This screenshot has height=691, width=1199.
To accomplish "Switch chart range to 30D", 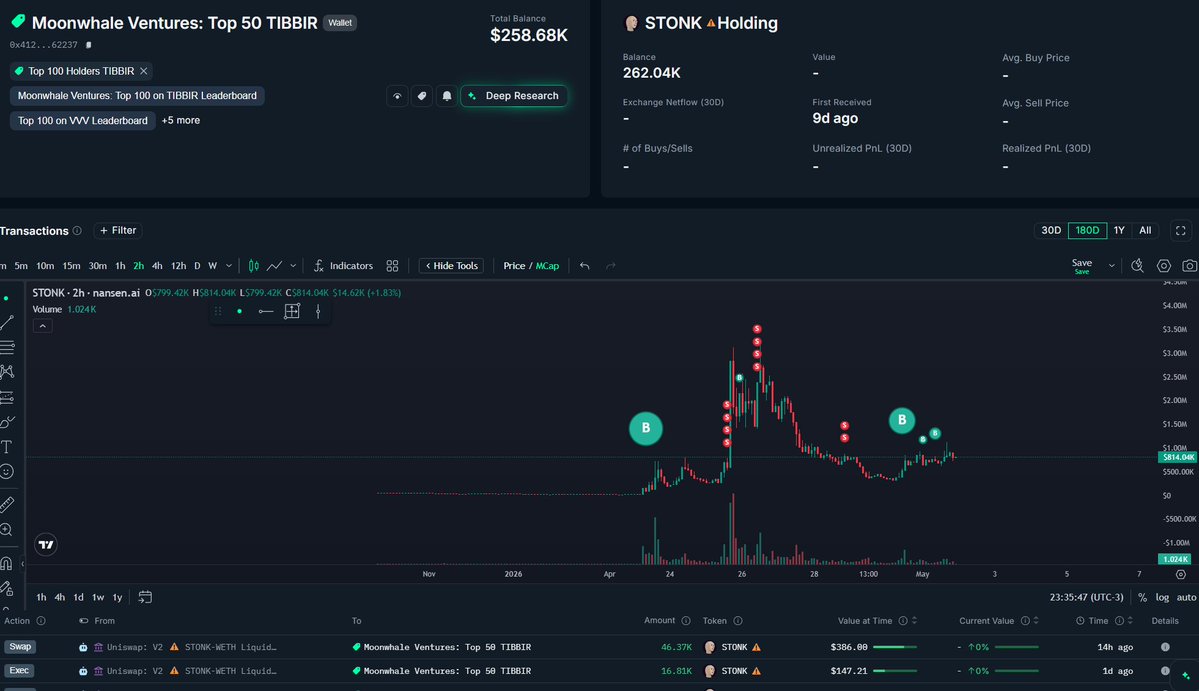I will tap(1051, 230).
